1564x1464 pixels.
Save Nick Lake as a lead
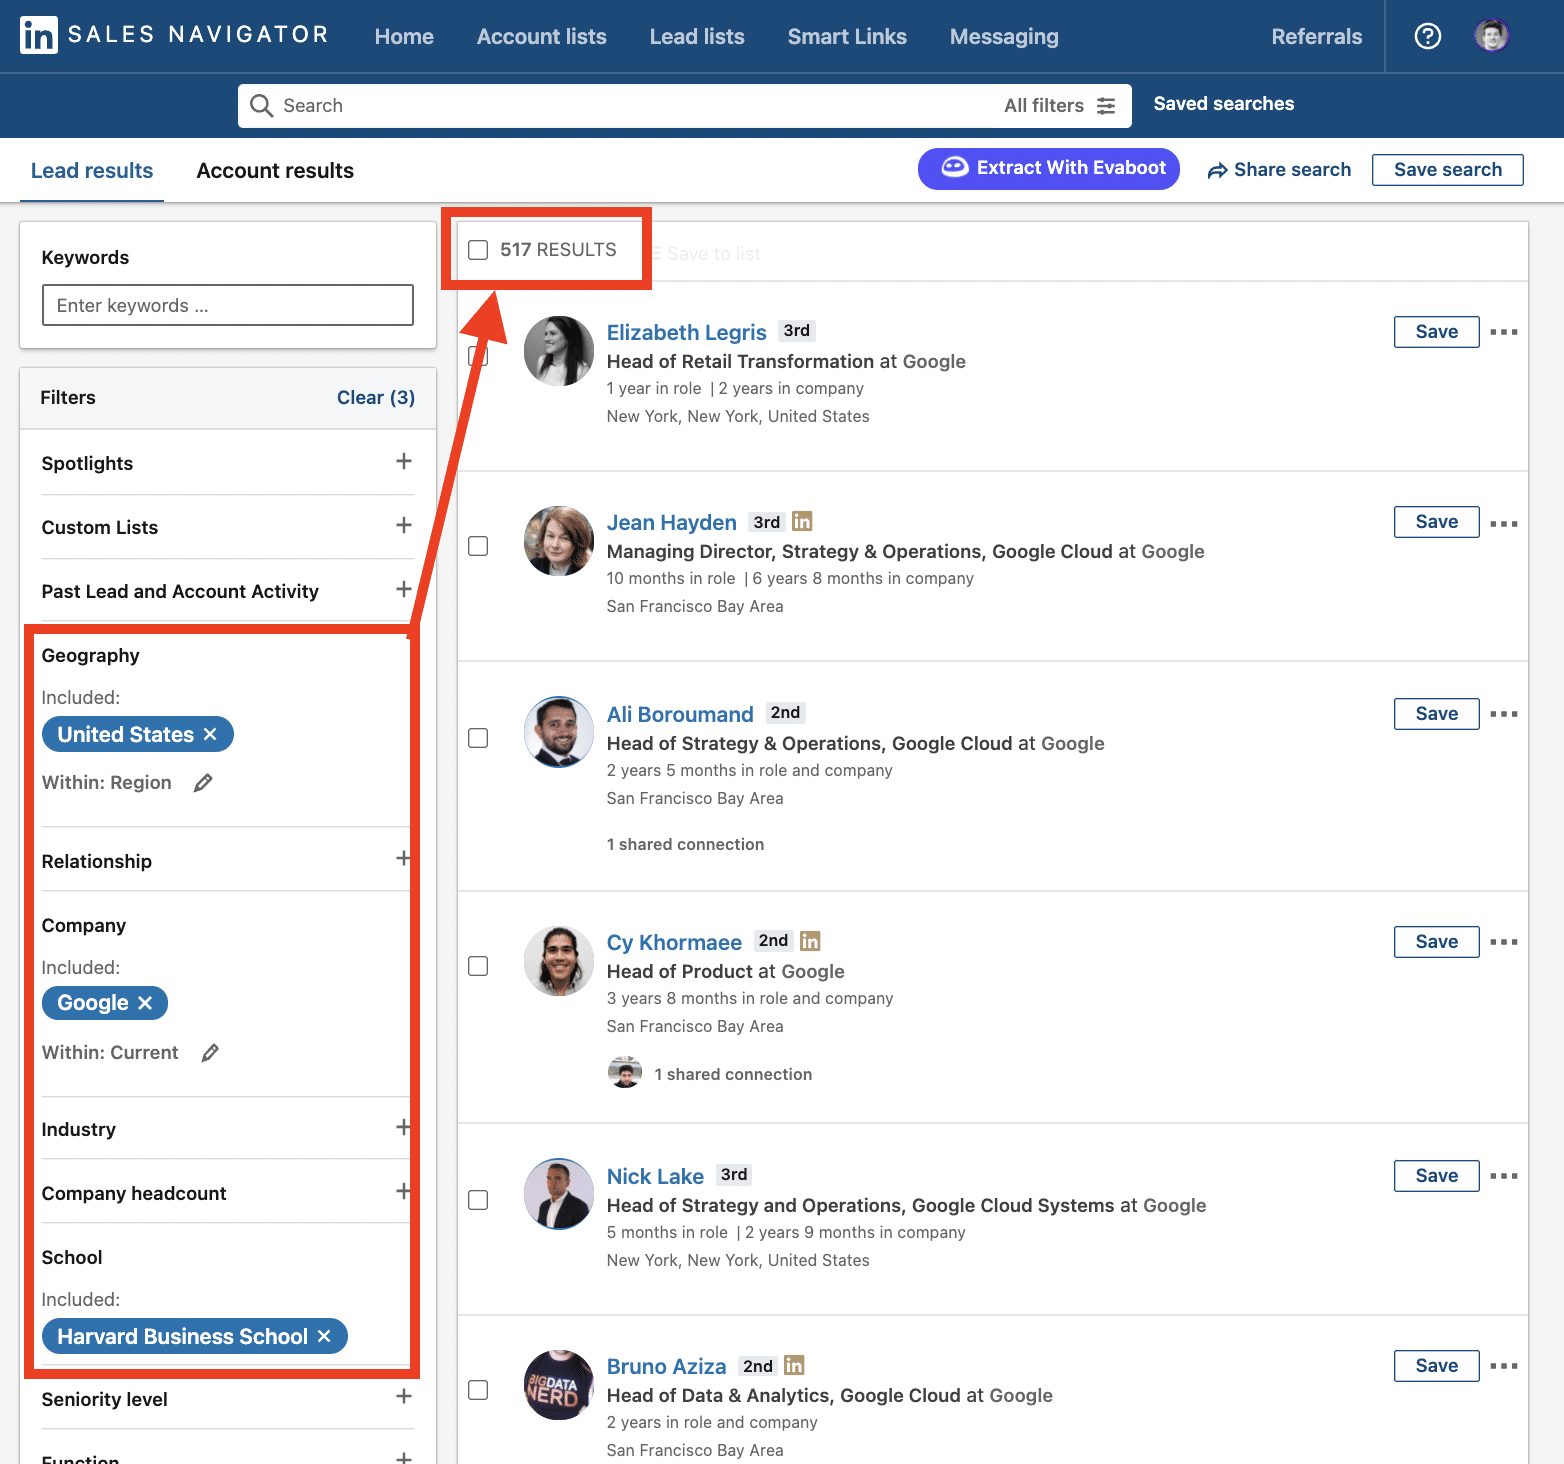pyautogui.click(x=1437, y=1176)
